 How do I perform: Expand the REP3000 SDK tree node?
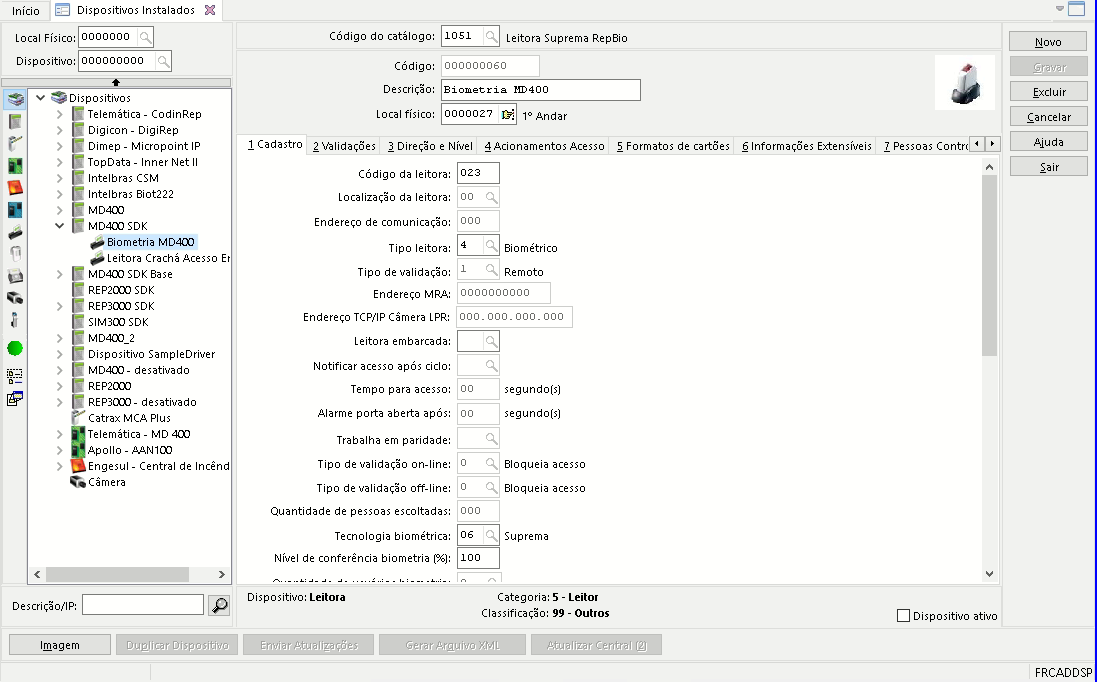click(60, 306)
